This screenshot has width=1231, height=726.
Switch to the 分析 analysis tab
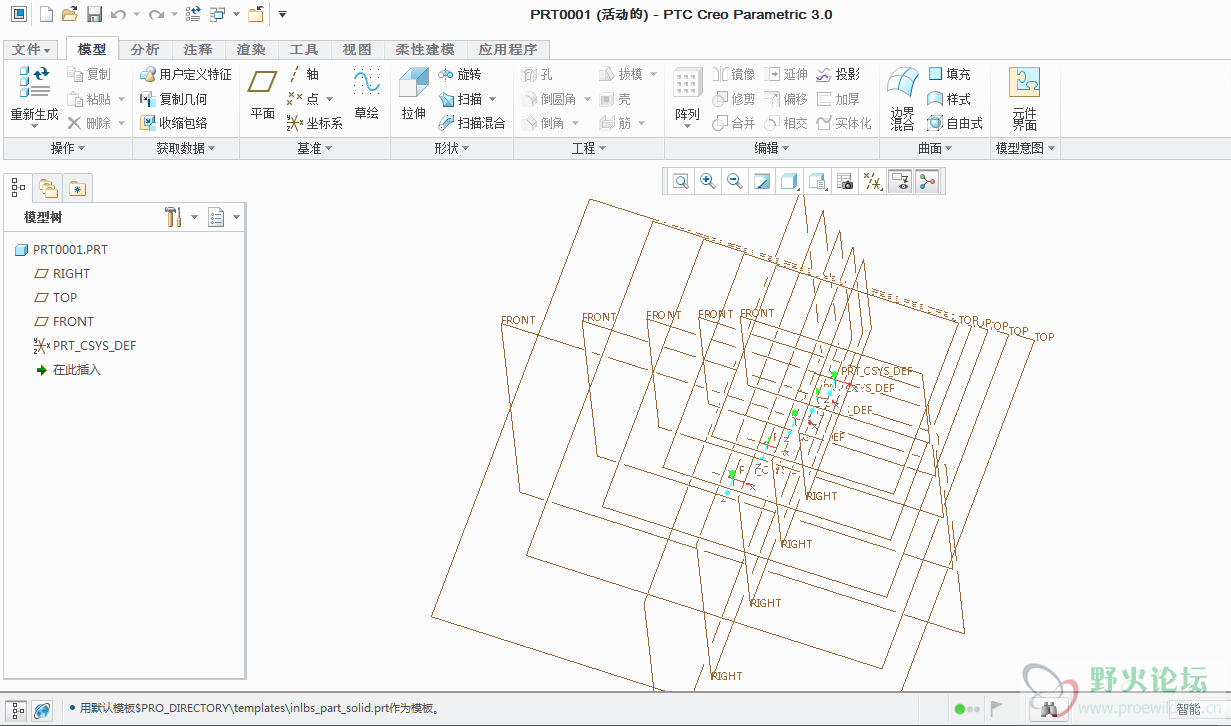coord(145,49)
